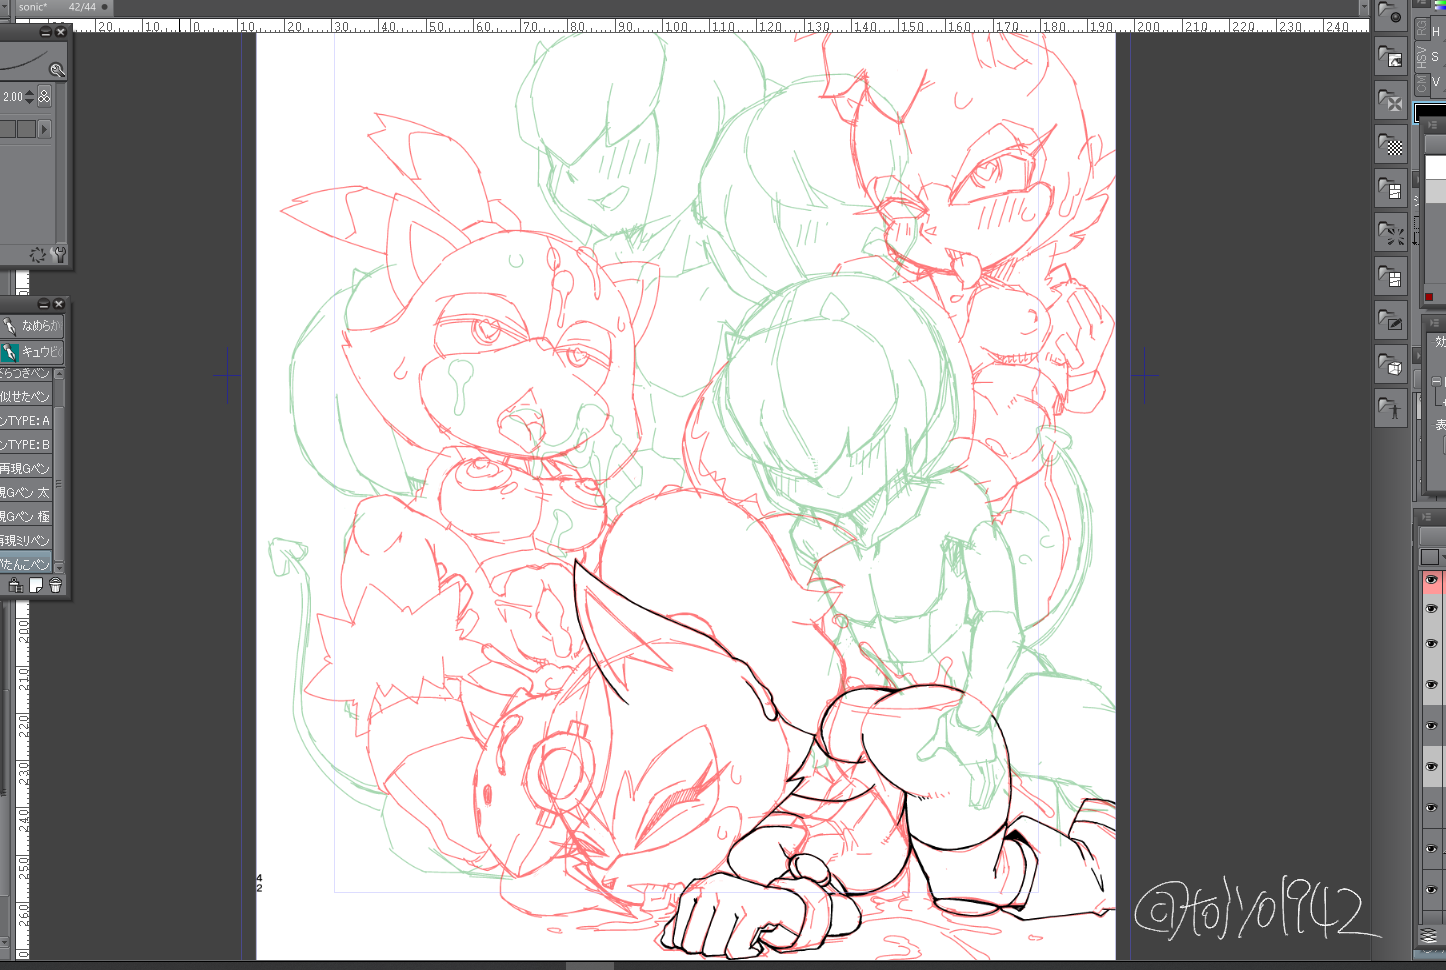Open the 3D cube material folder
Image resolution: width=1446 pixels, height=970 pixels.
(x=1391, y=364)
